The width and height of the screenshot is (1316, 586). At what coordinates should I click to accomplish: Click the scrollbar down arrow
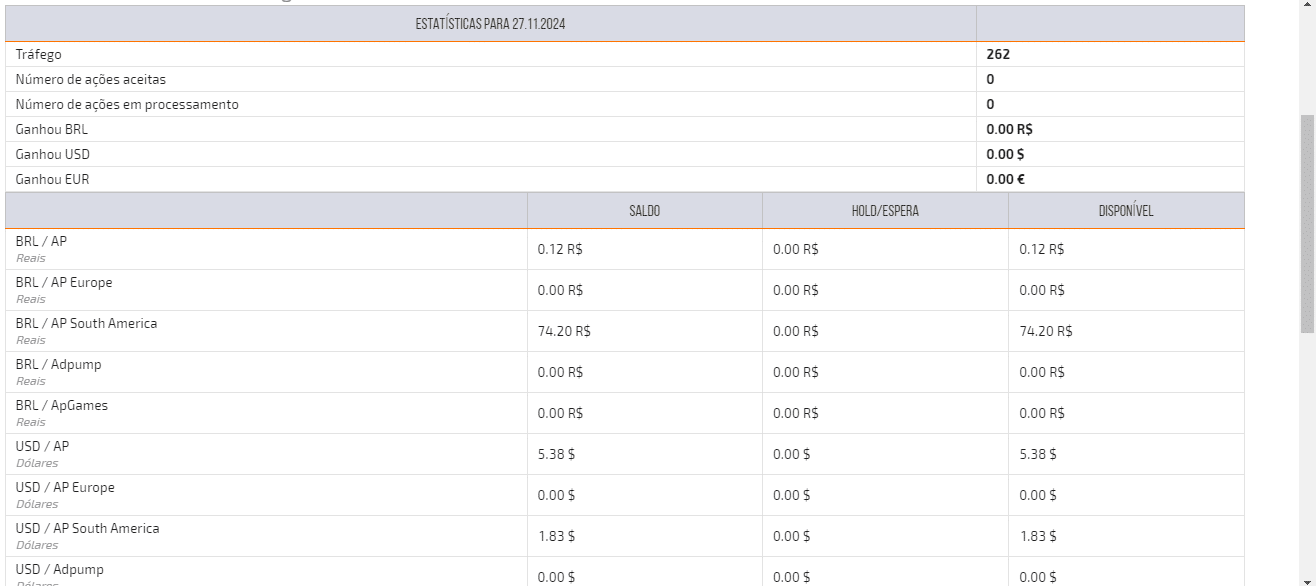pos(1307,579)
